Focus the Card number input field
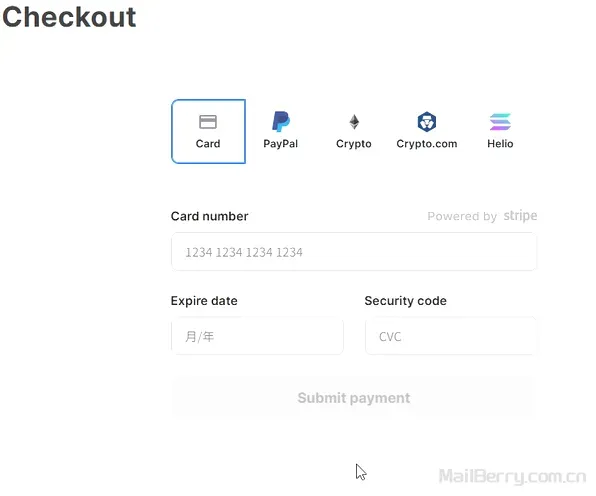Viewport: 596px width, 496px height. point(354,252)
